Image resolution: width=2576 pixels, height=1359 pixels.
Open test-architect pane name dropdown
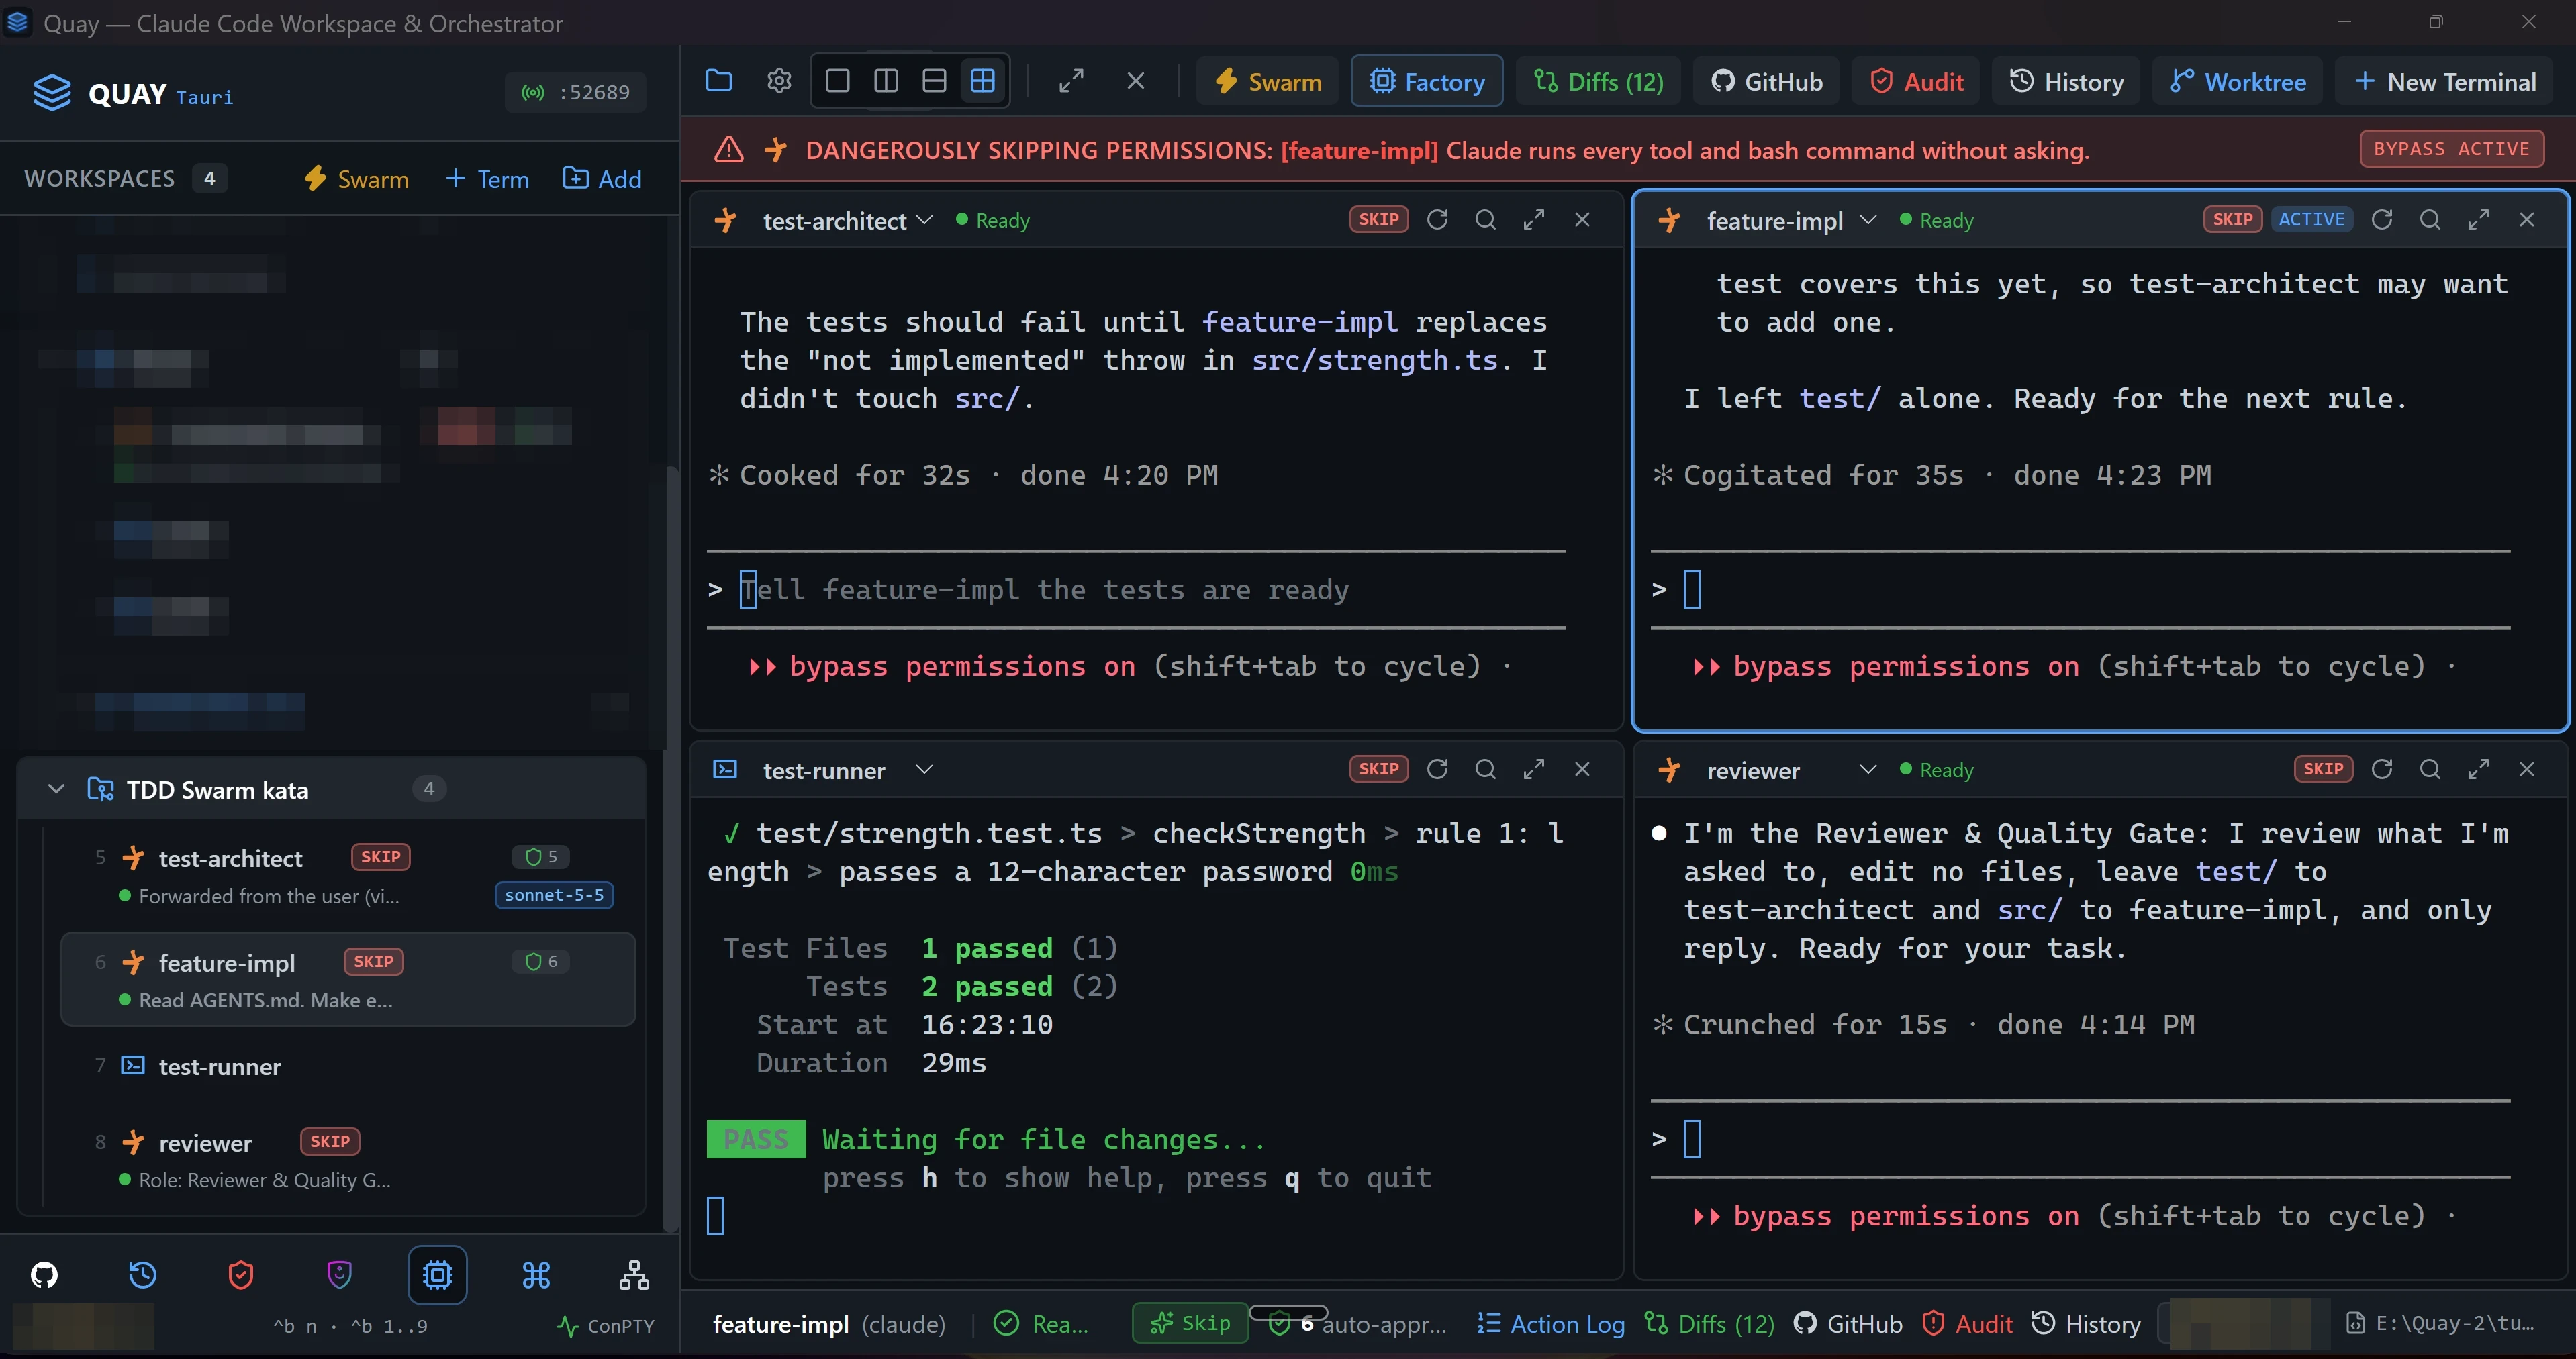click(924, 220)
